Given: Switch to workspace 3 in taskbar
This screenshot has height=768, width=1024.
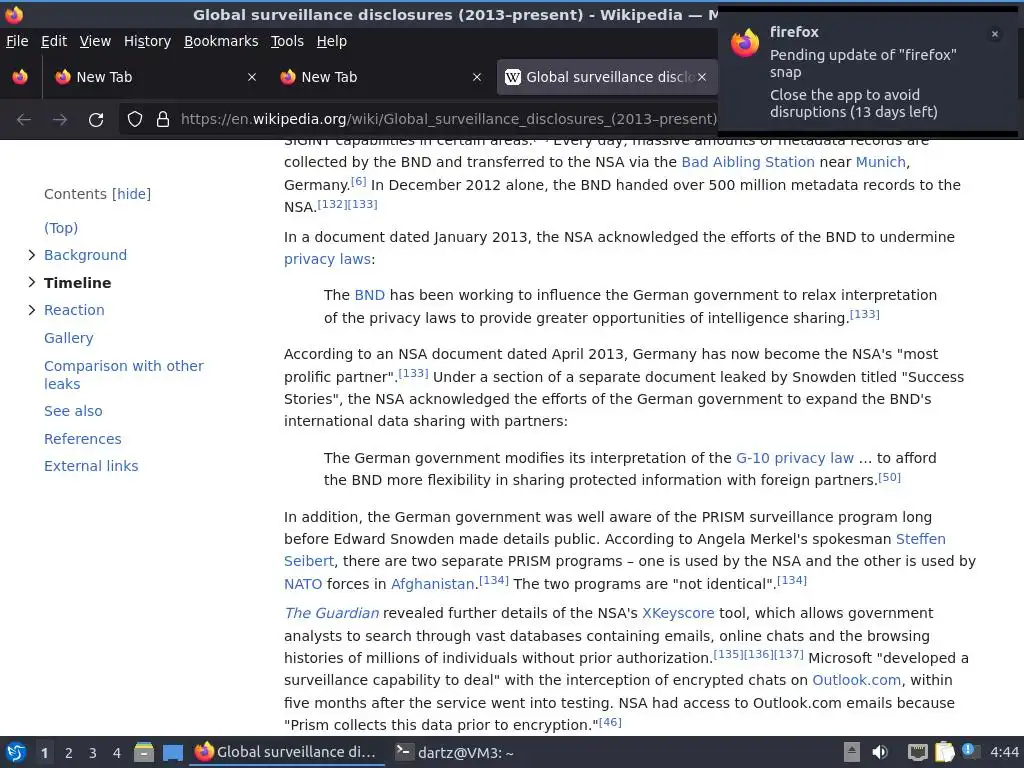Looking at the screenshot, I should pos(93,753).
